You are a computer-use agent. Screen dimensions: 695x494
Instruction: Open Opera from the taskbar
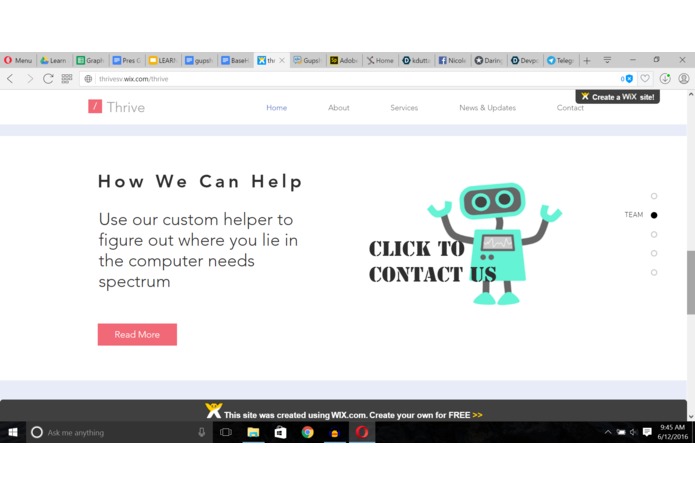point(362,432)
